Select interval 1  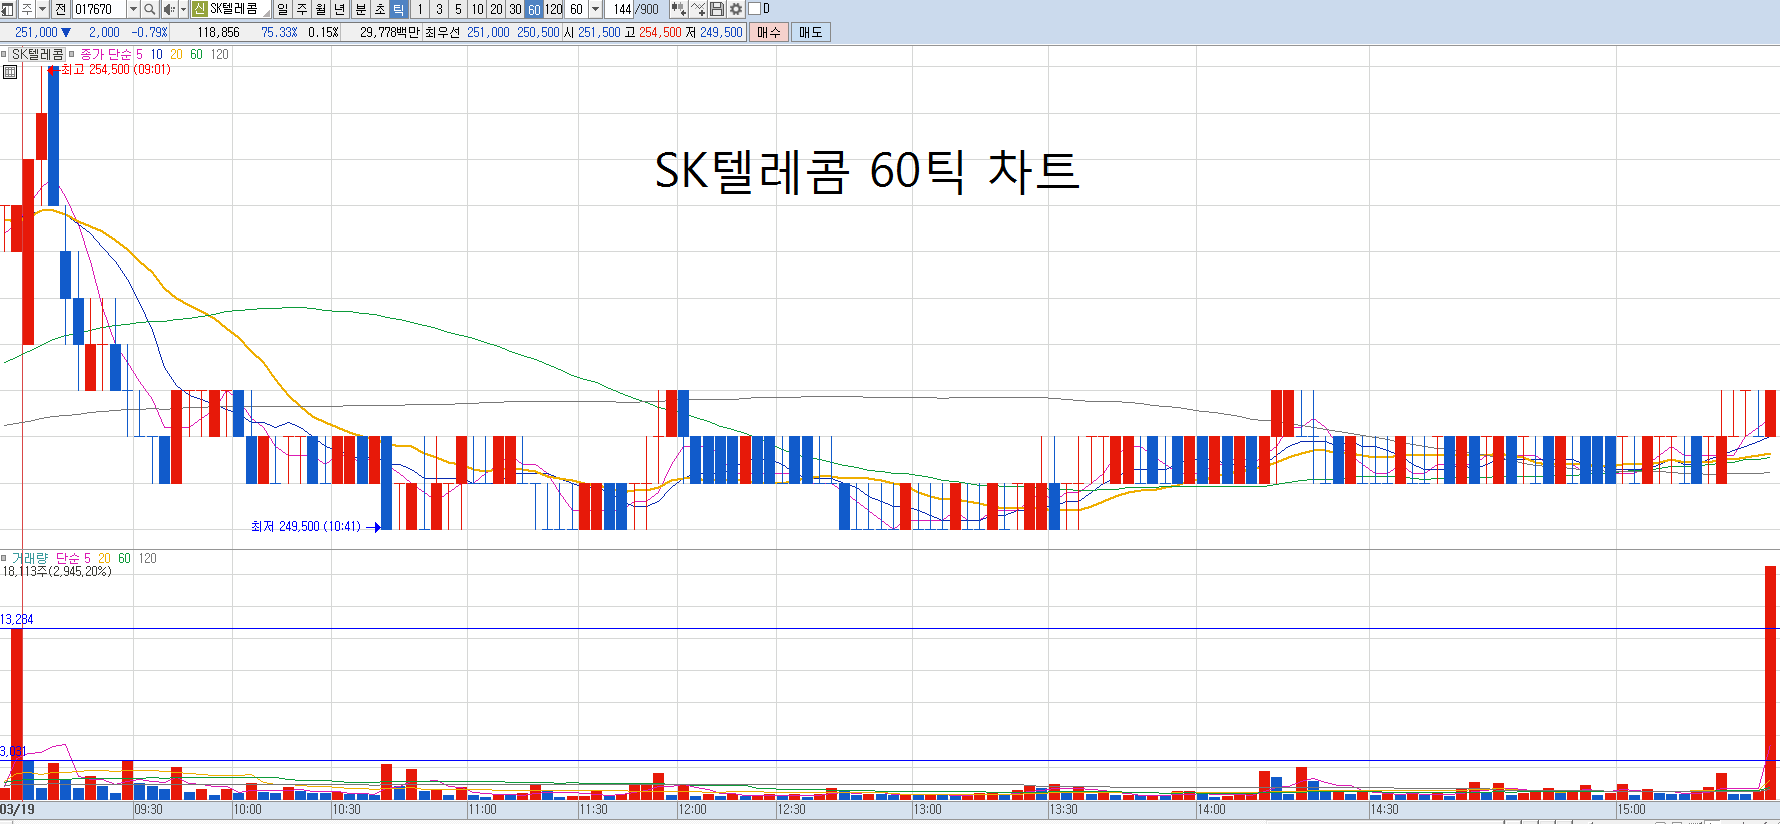click(x=420, y=9)
